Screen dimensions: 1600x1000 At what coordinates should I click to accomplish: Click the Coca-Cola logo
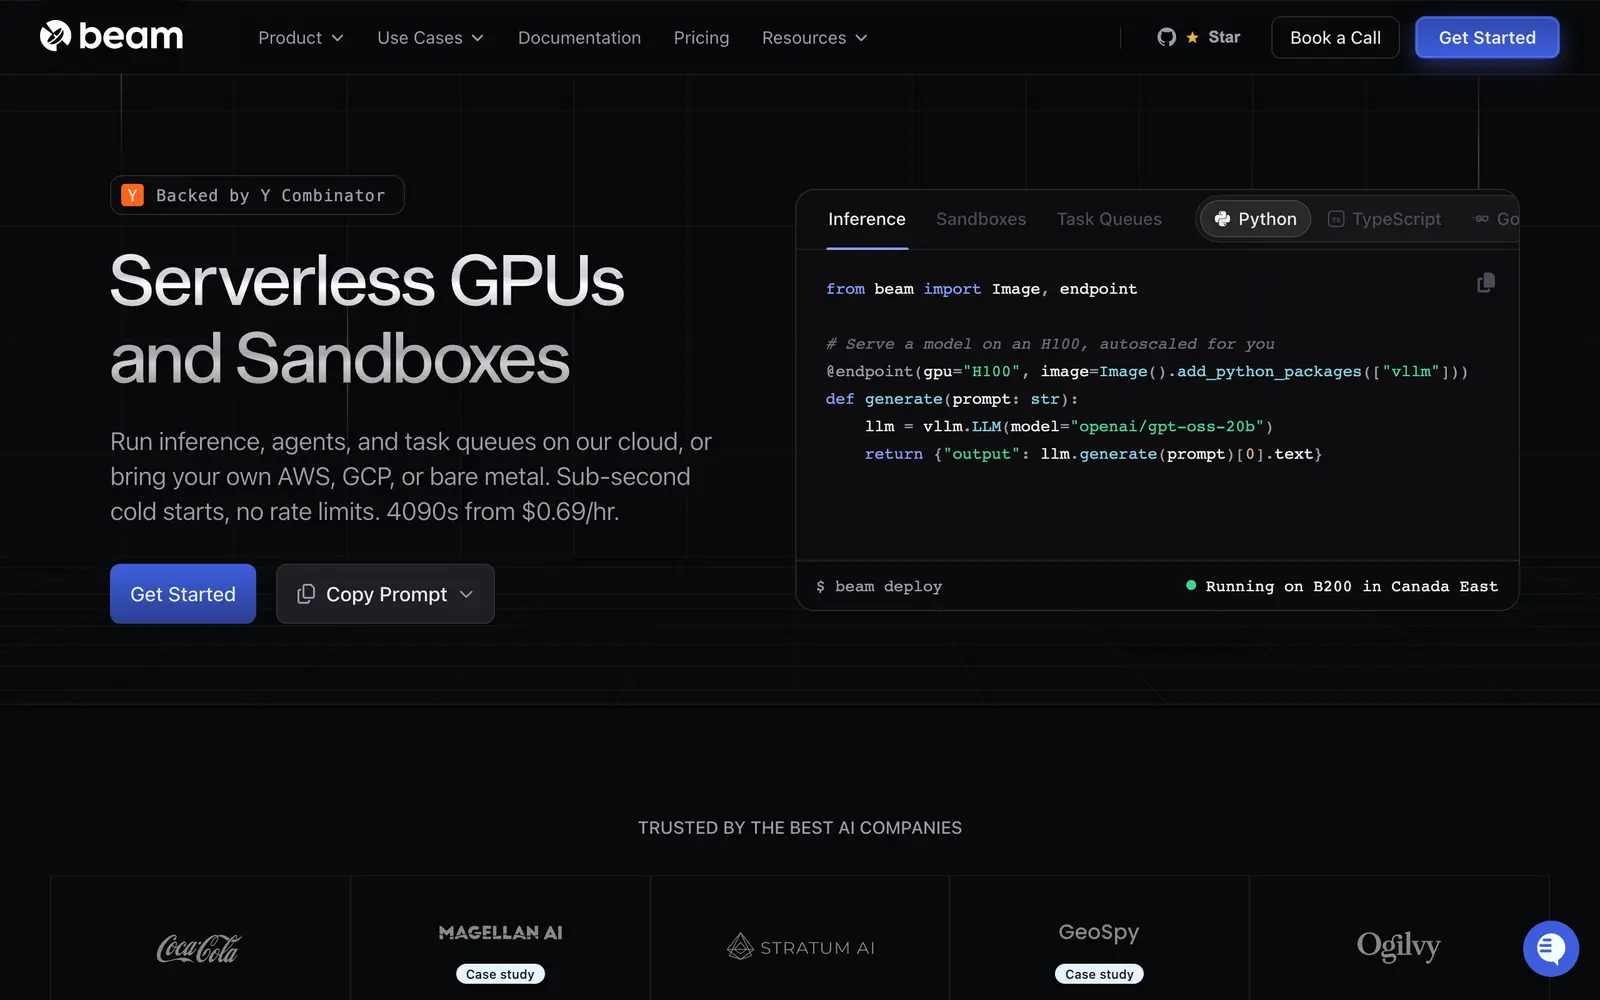(199, 948)
